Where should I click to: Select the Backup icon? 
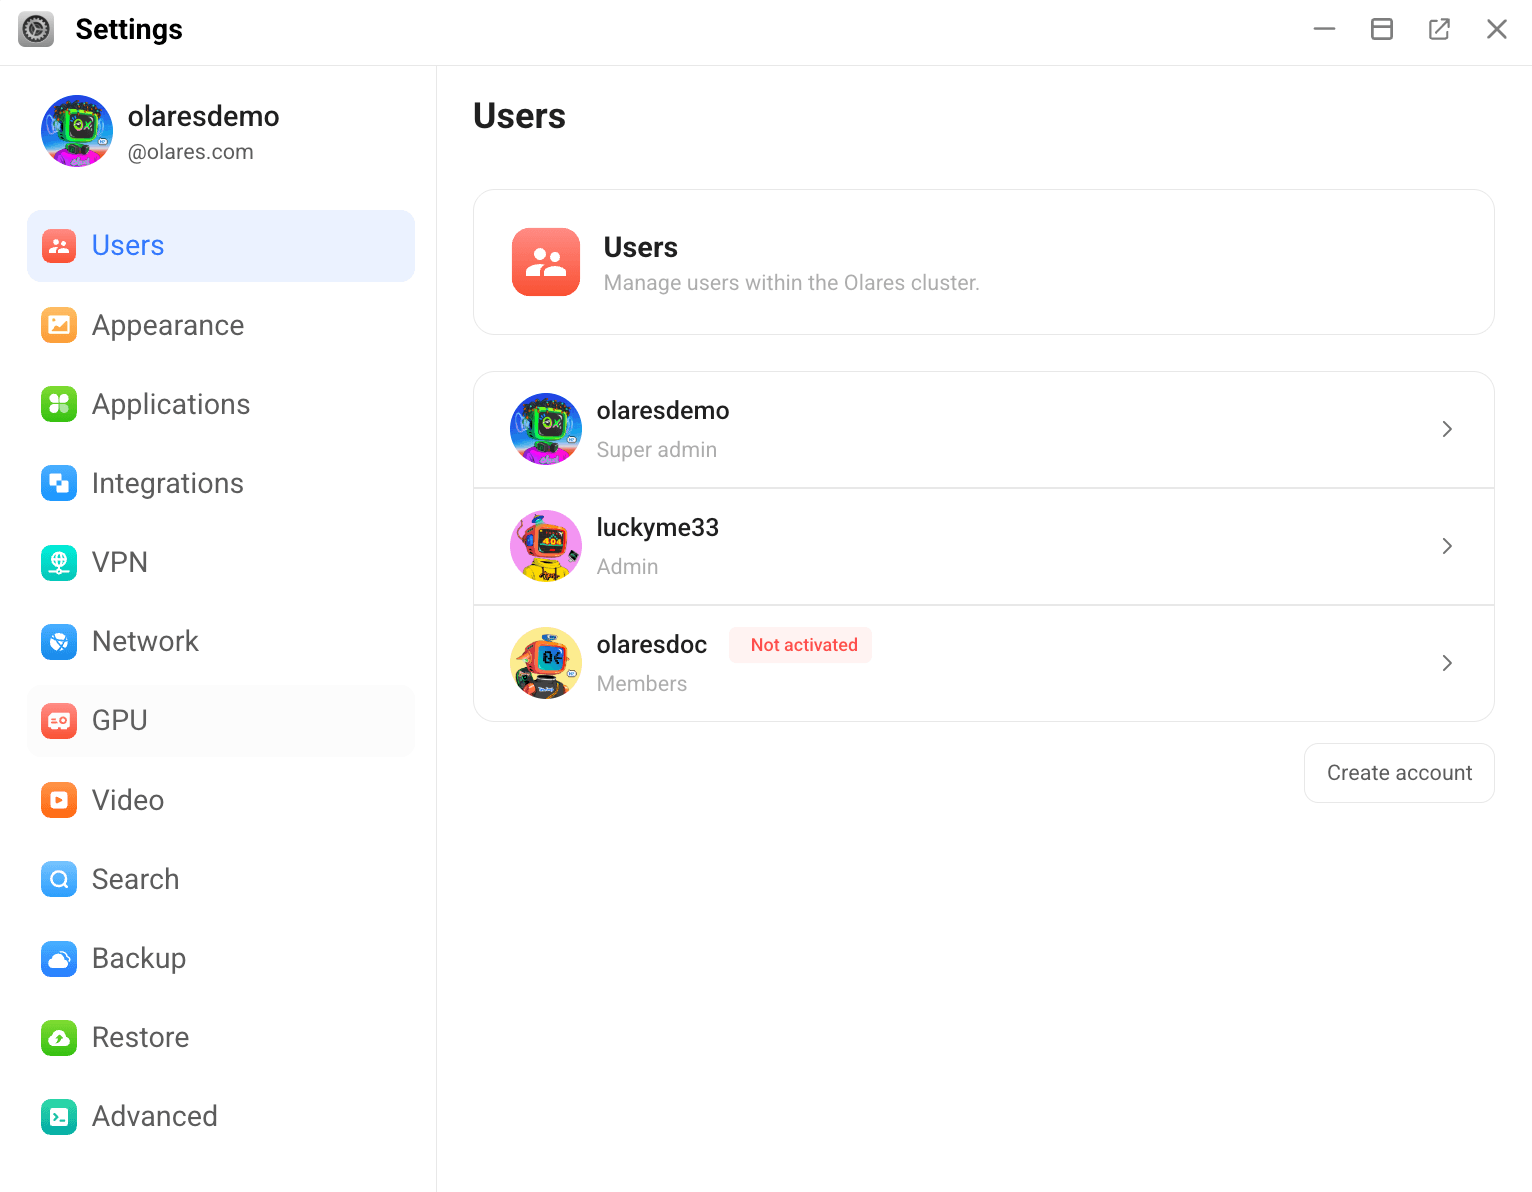[59, 958]
